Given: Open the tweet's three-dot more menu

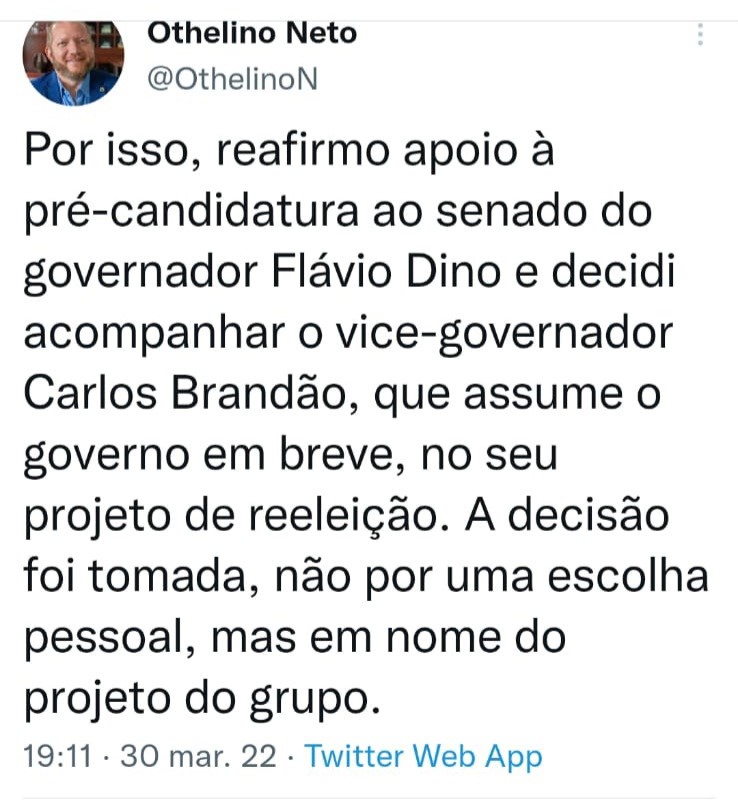Looking at the screenshot, I should [701, 36].
